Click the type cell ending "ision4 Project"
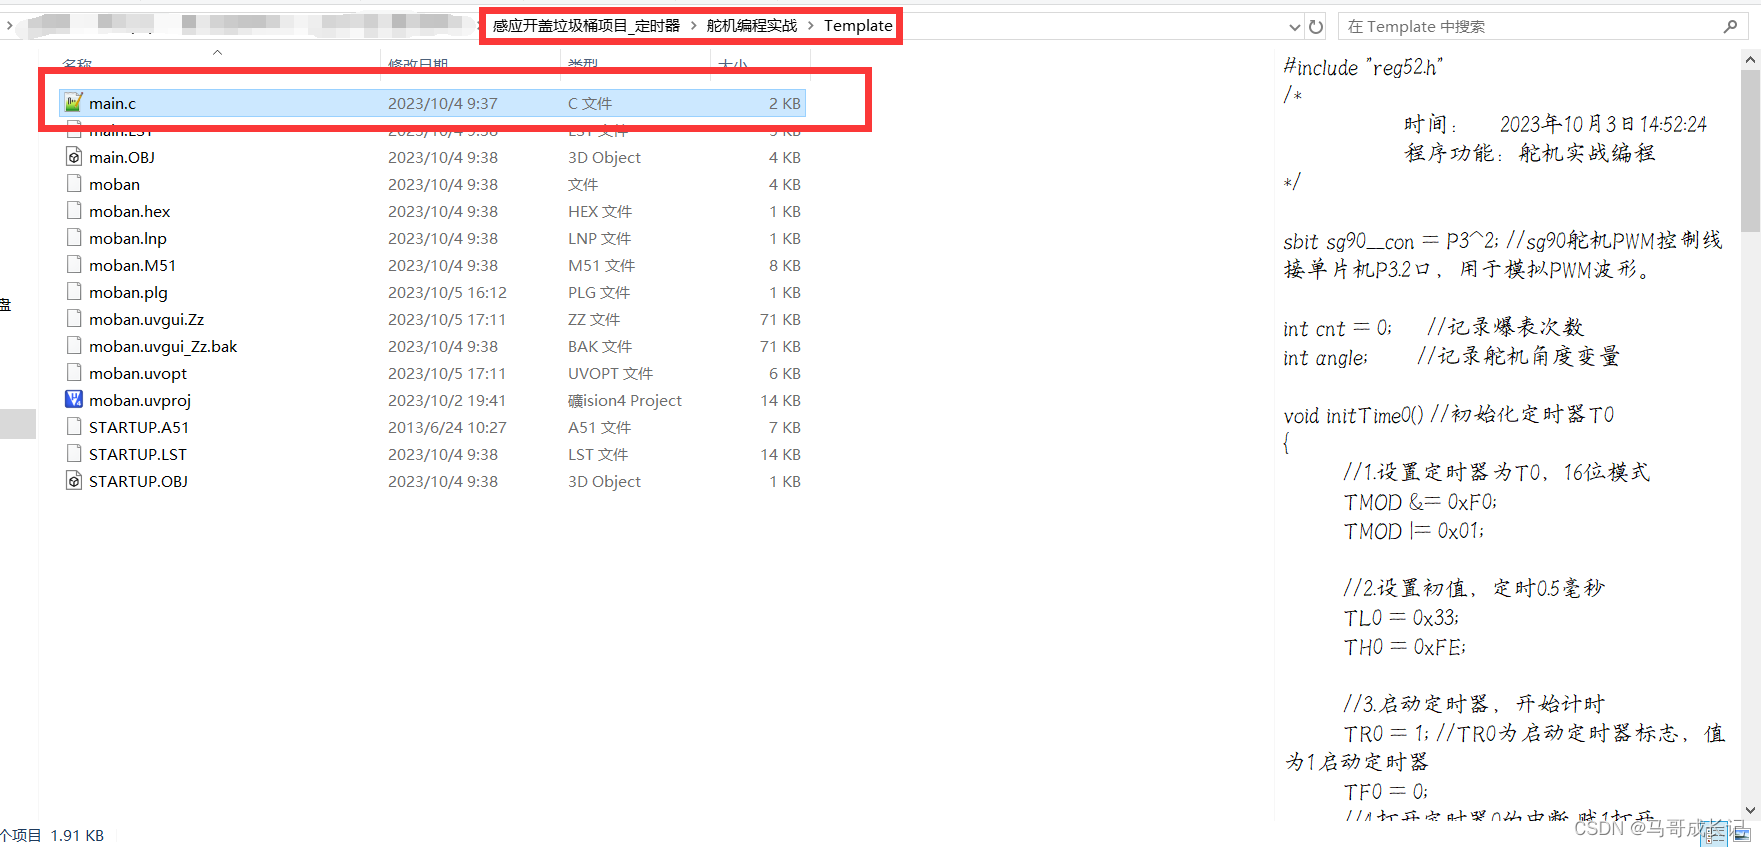The image size is (1761, 847). (x=625, y=400)
